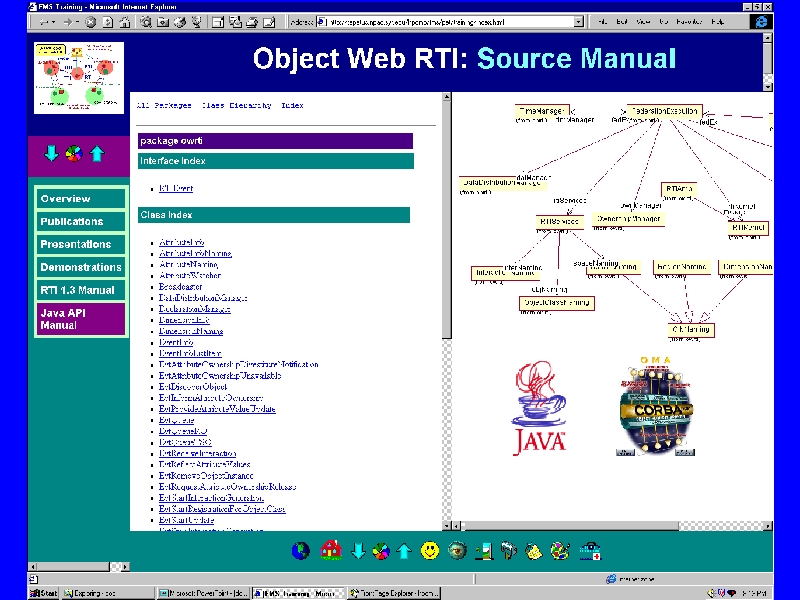Click the red house icon in bottom bar

tap(331, 550)
